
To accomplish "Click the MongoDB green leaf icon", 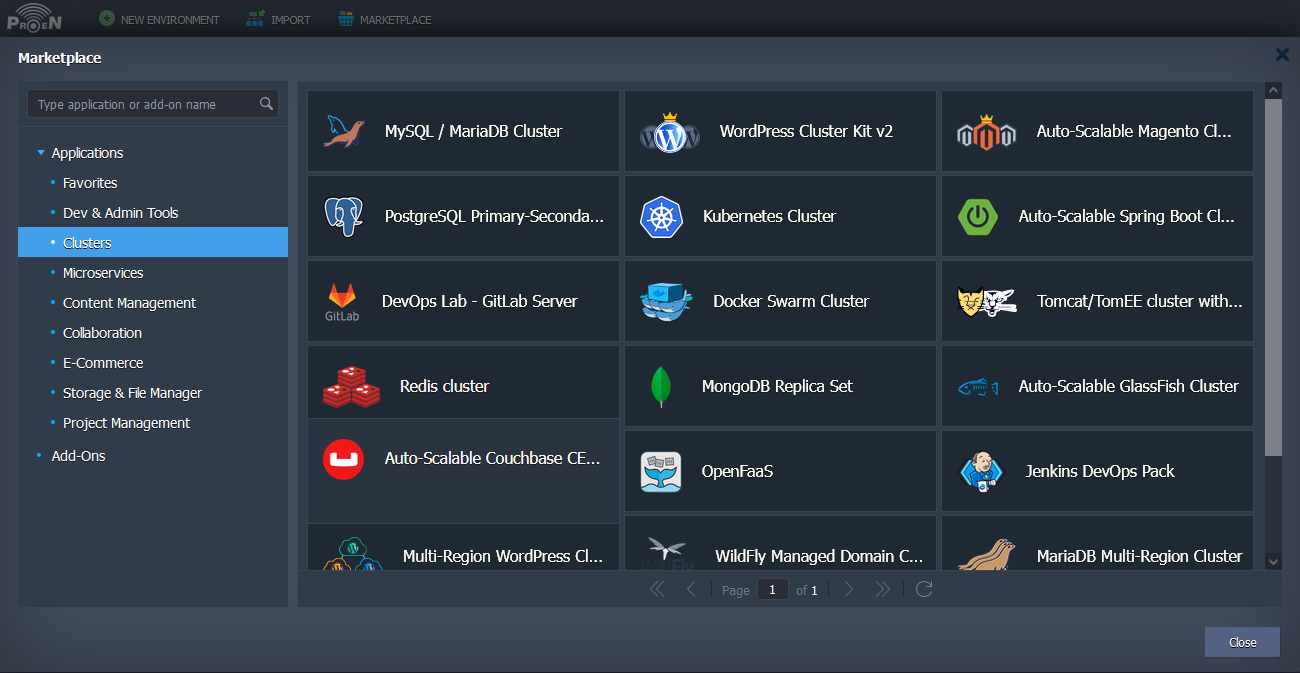I will (660, 387).
